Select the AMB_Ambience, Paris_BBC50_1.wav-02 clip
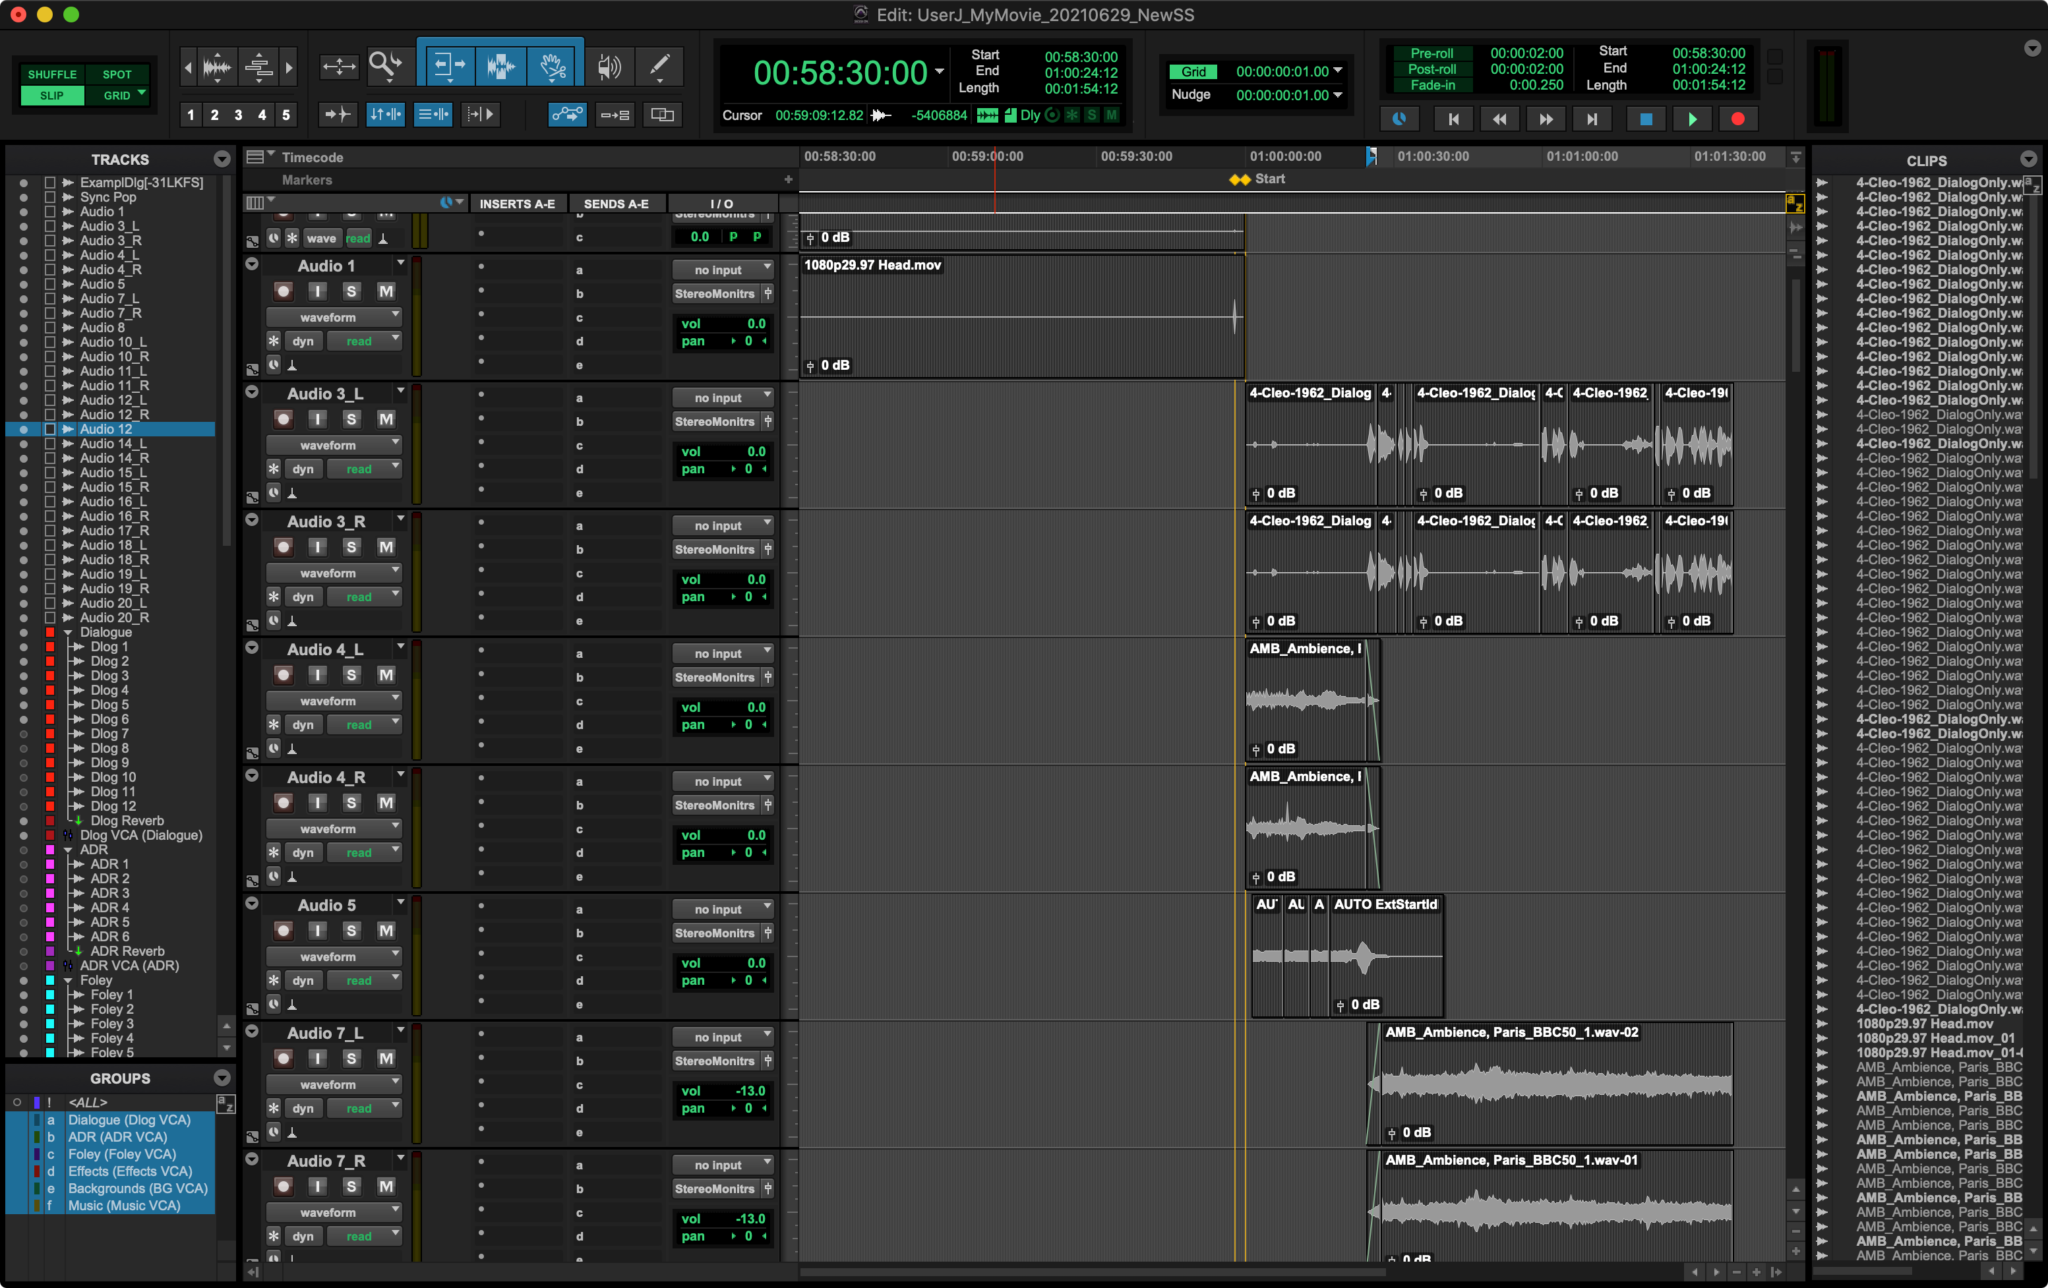This screenshot has height=1288, width=2048. [x=1550, y=1085]
